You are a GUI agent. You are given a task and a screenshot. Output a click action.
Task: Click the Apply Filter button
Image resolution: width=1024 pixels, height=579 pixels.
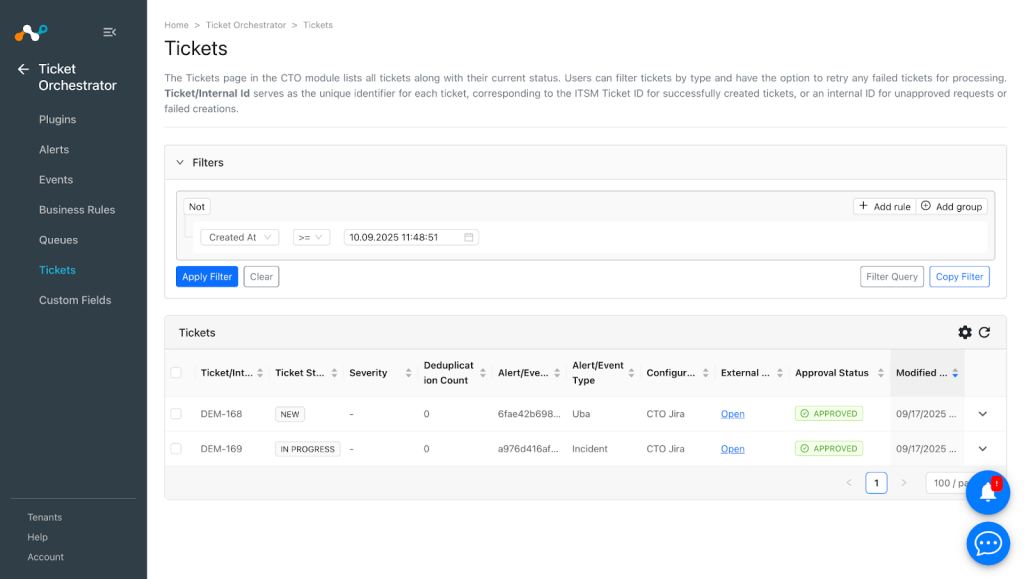click(x=207, y=277)
